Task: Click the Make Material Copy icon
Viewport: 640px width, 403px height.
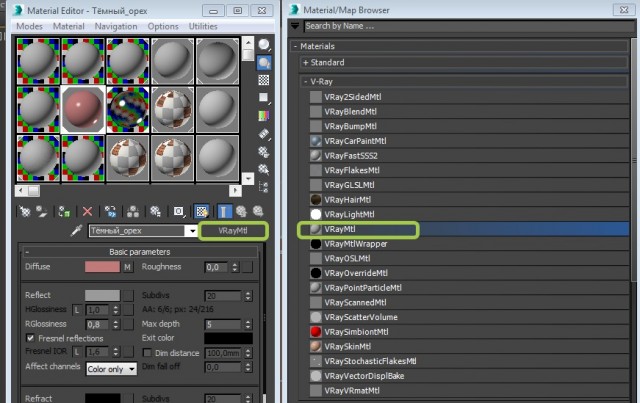Action: (x=110, y=211)
